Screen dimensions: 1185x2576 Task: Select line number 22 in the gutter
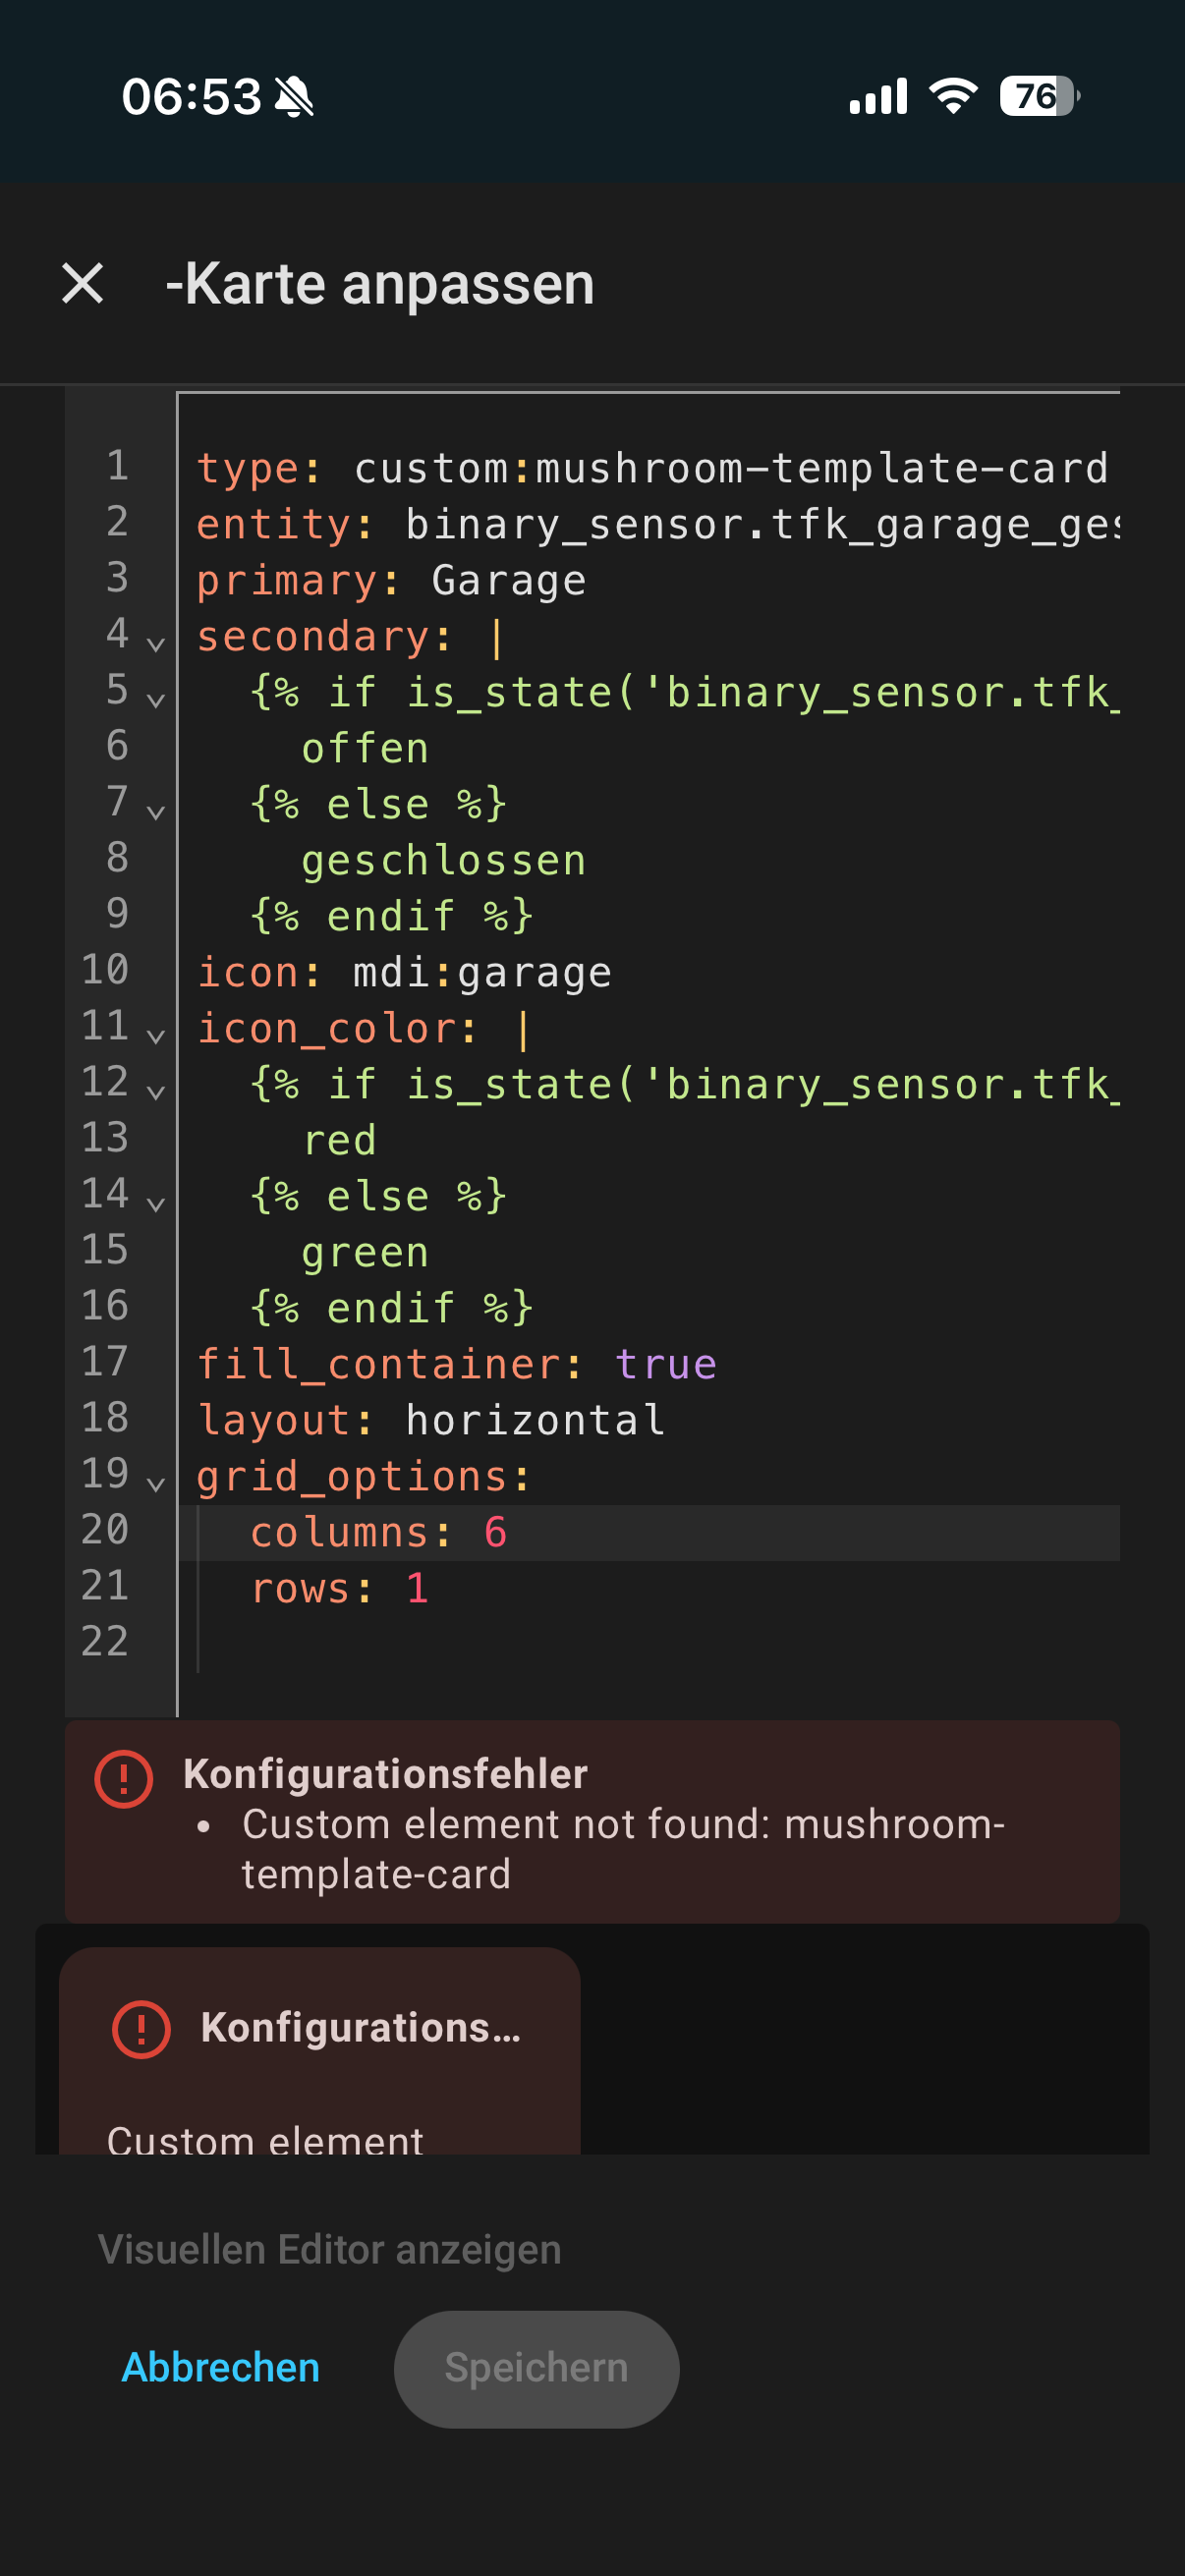(x=105, y=1641)
